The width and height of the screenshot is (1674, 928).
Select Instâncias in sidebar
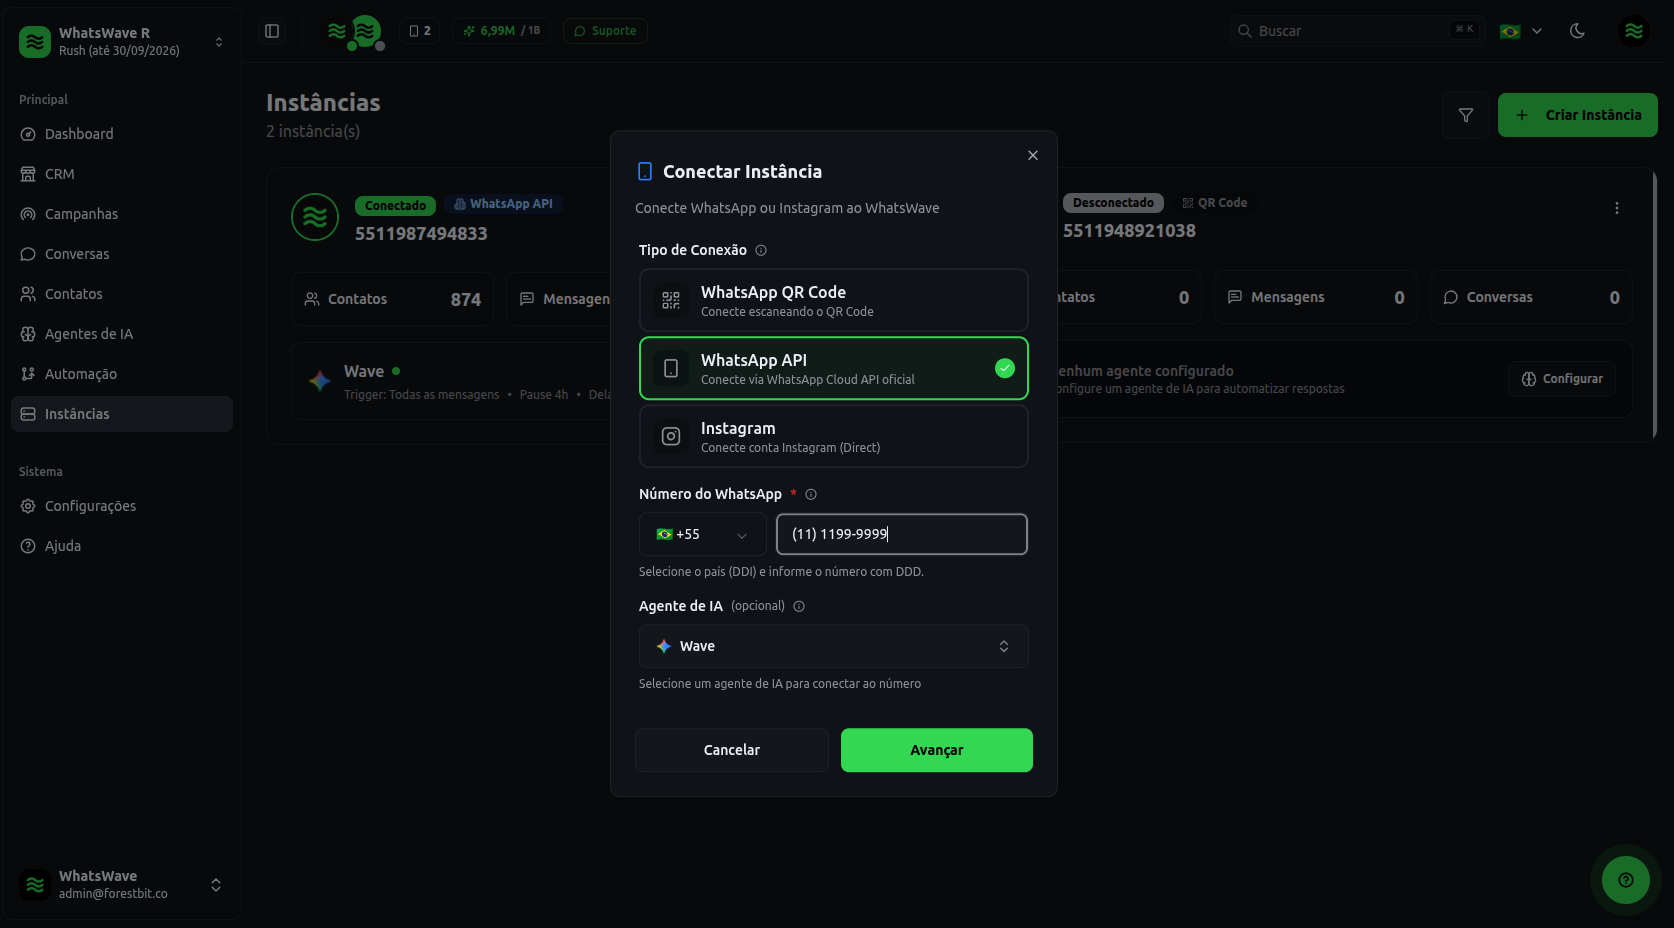coord(121,414)
